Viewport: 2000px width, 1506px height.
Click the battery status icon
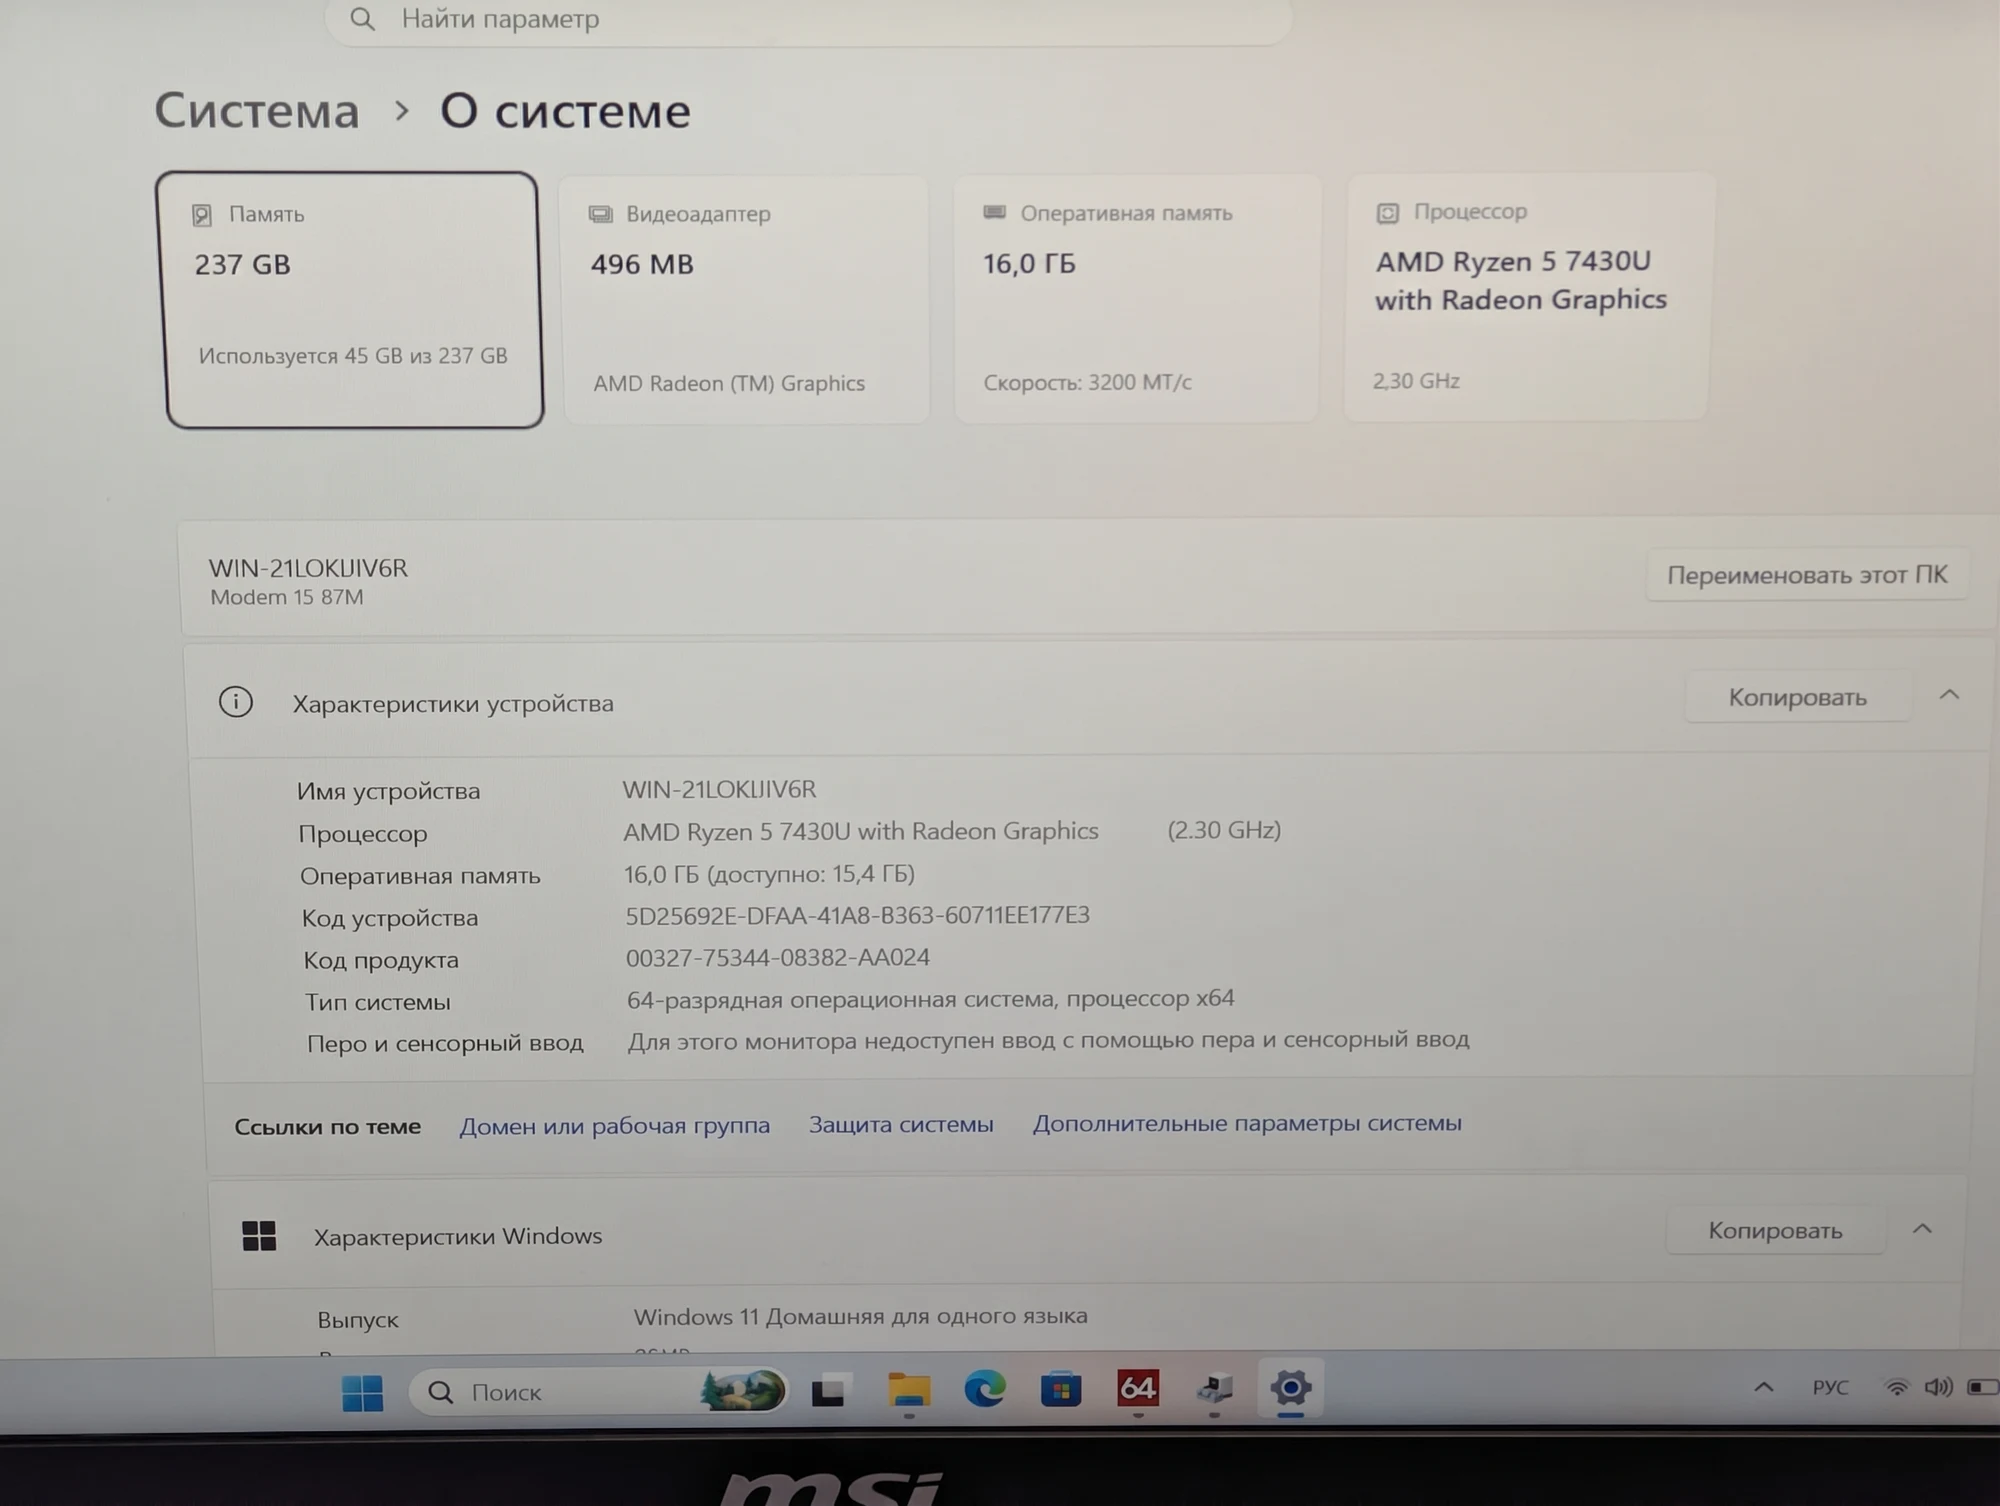click(x=1982, y=1387)
